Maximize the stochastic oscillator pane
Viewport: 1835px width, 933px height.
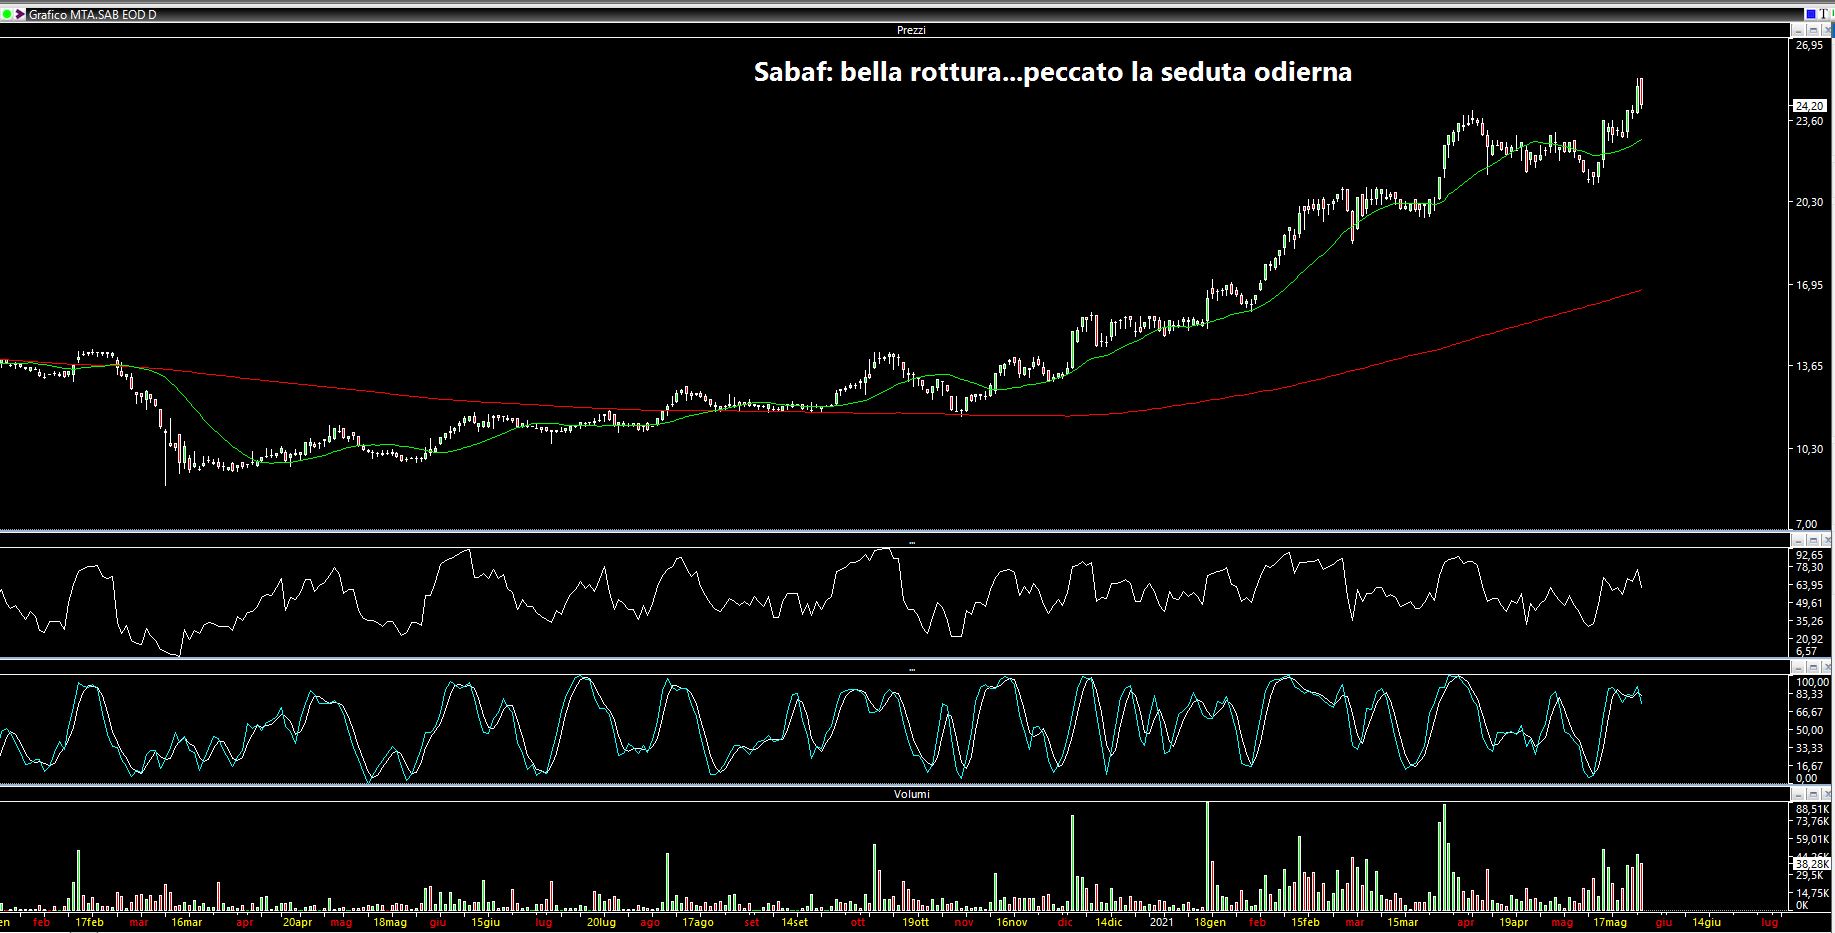(1812, 667)
